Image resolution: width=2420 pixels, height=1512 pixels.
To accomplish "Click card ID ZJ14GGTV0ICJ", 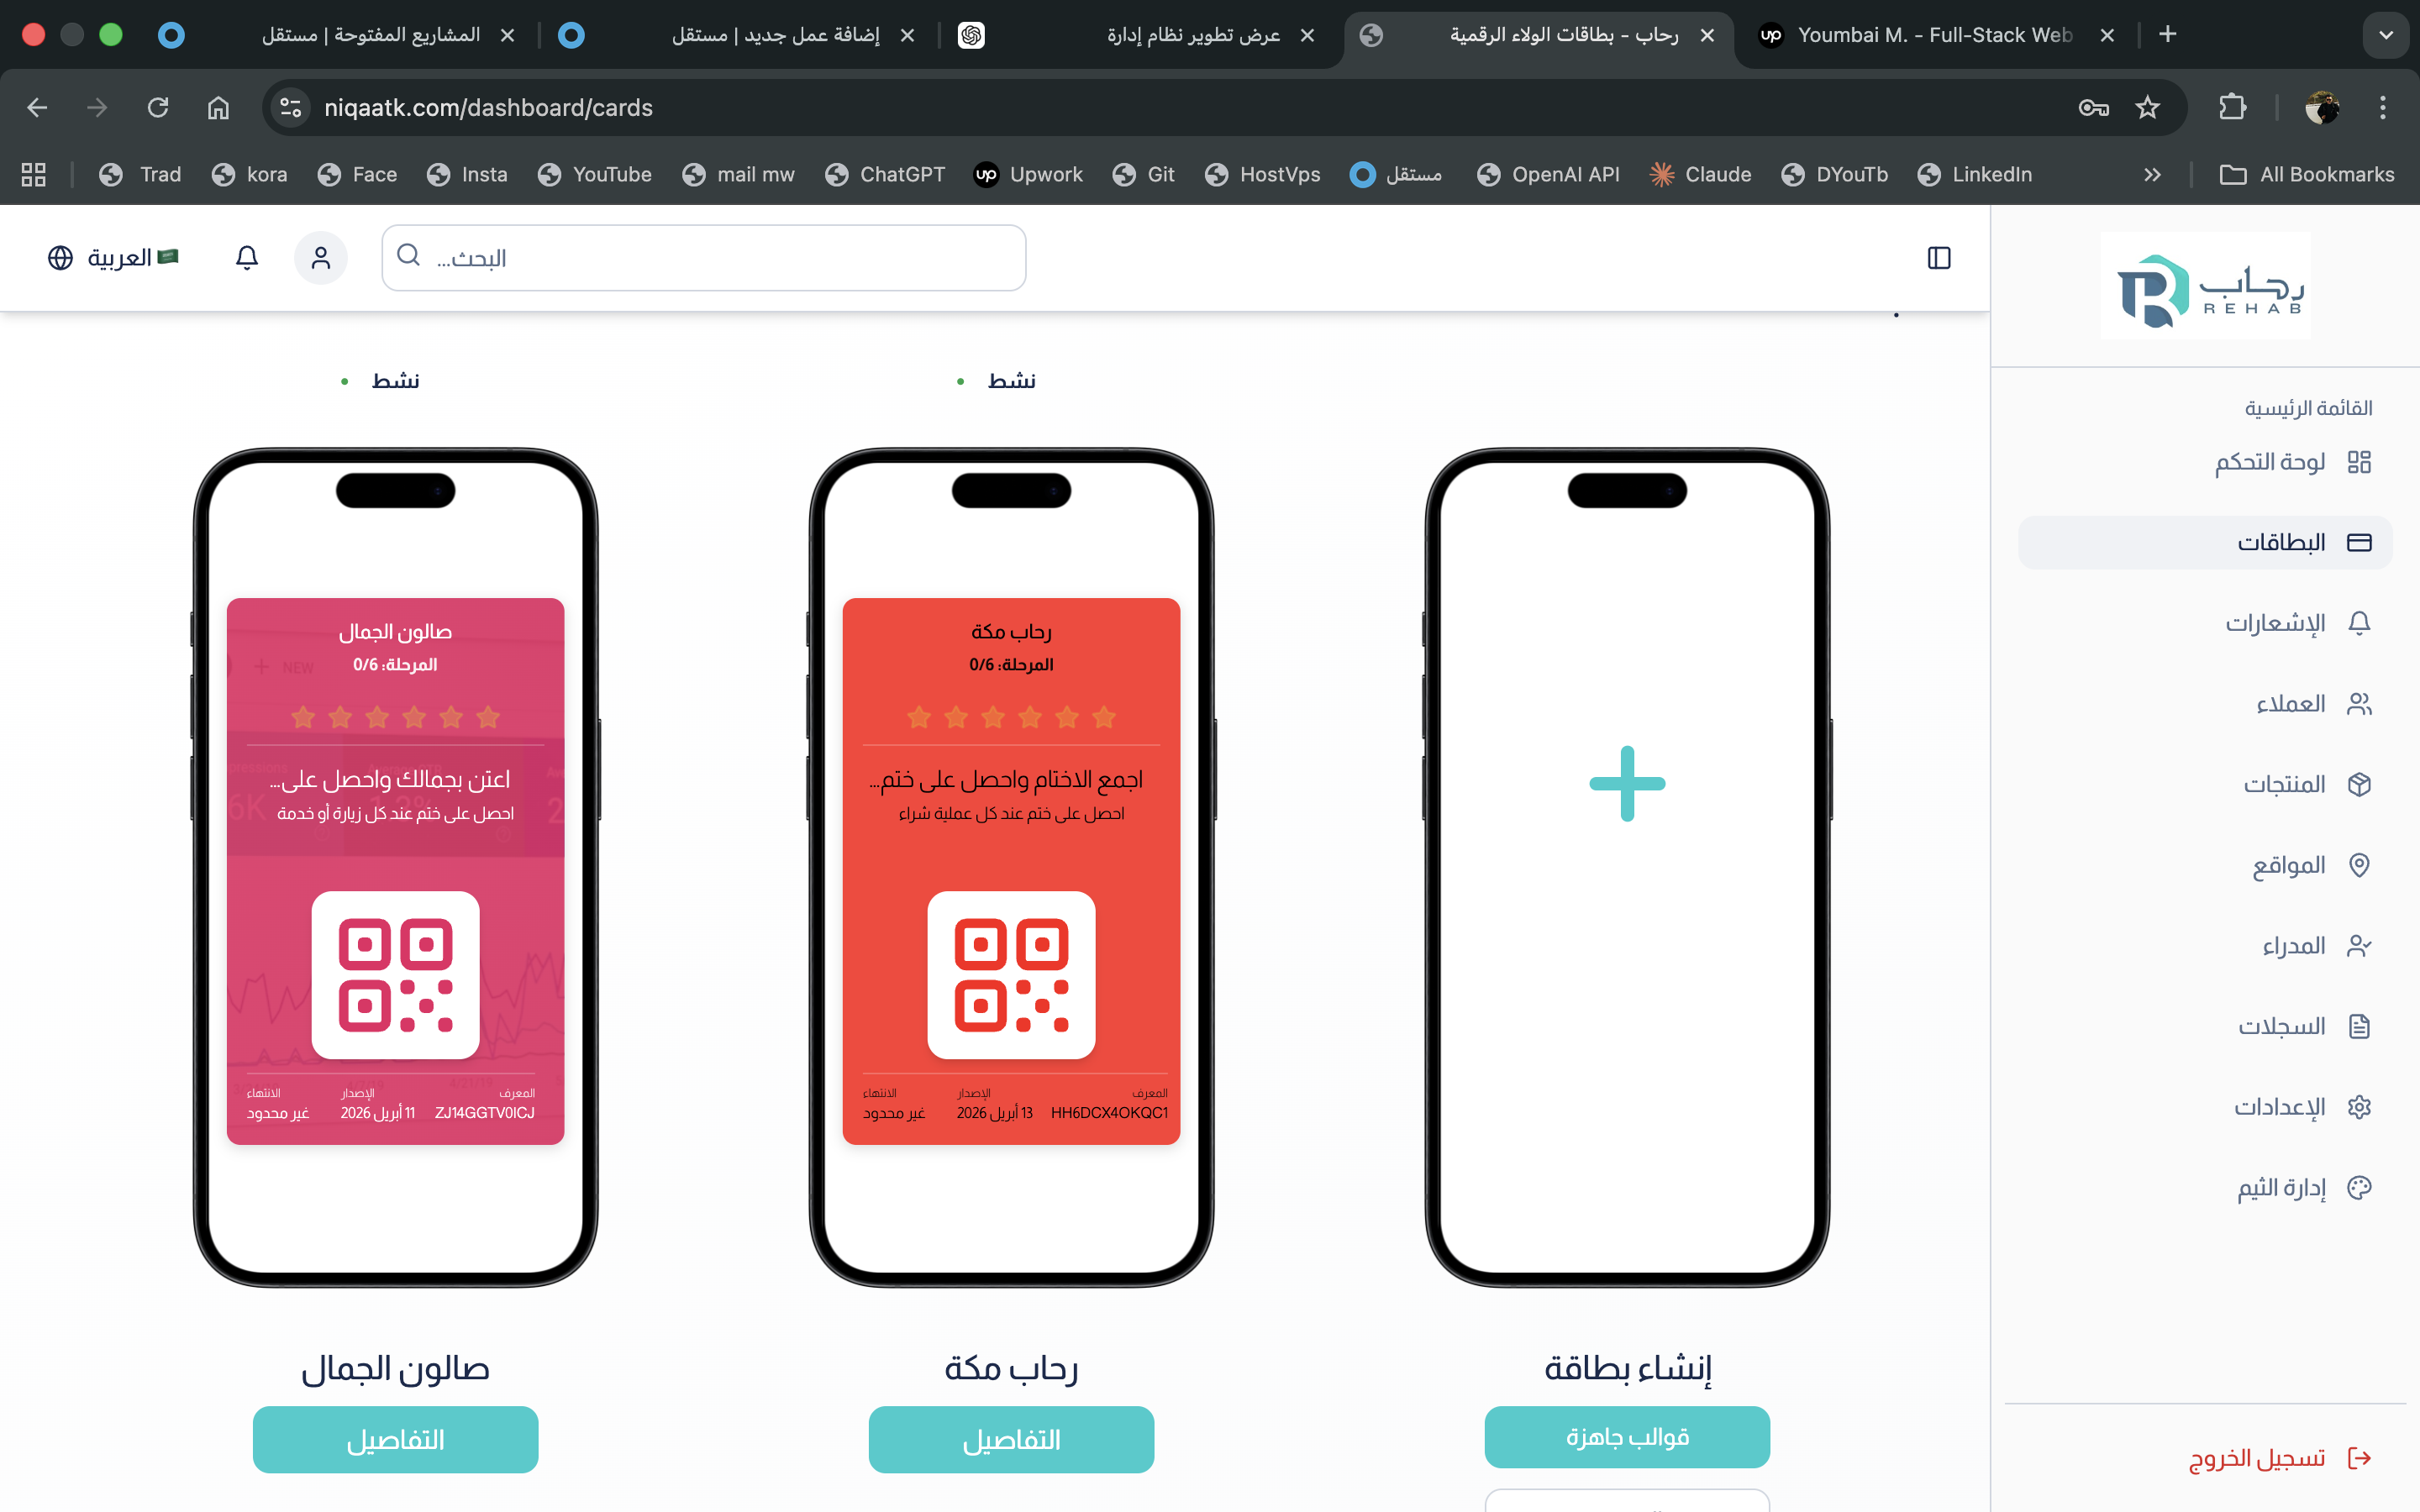I will point(485,1113).
